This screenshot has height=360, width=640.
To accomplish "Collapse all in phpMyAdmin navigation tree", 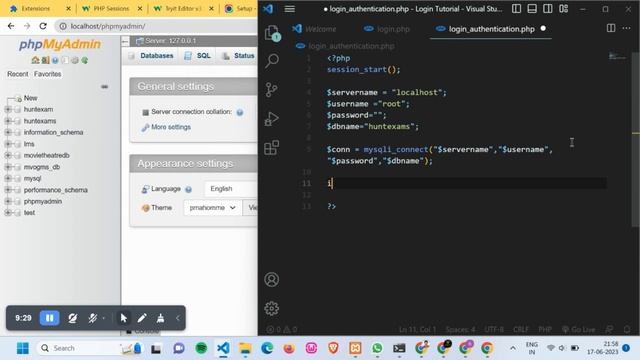I will [x=104, y=87].
